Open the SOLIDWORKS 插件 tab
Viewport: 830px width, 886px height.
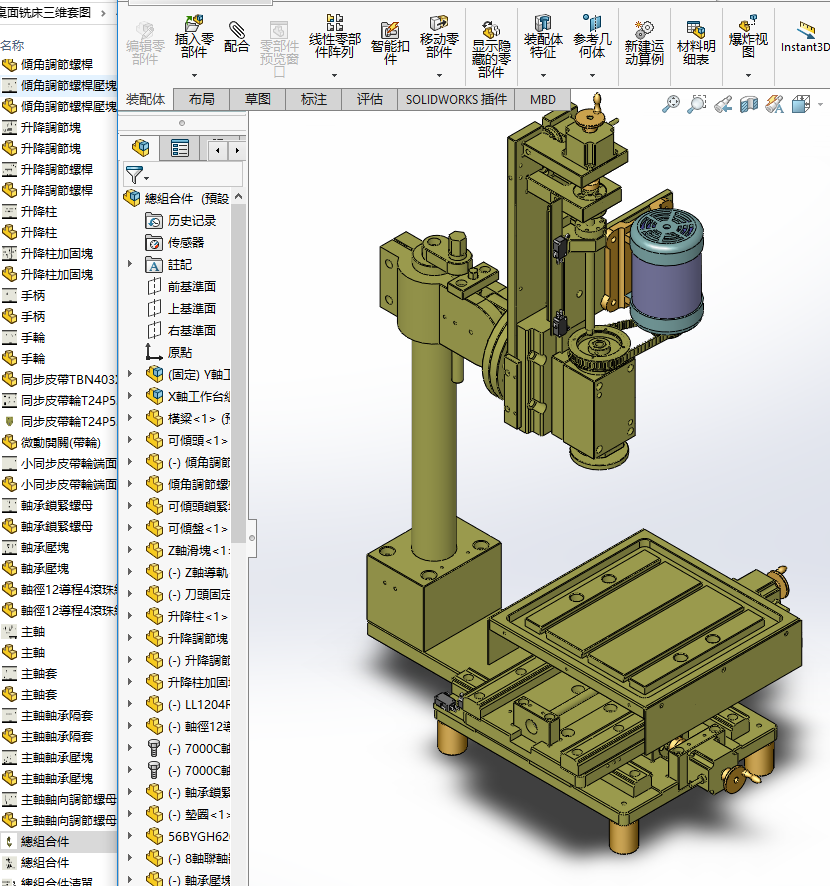coord(456,99)
